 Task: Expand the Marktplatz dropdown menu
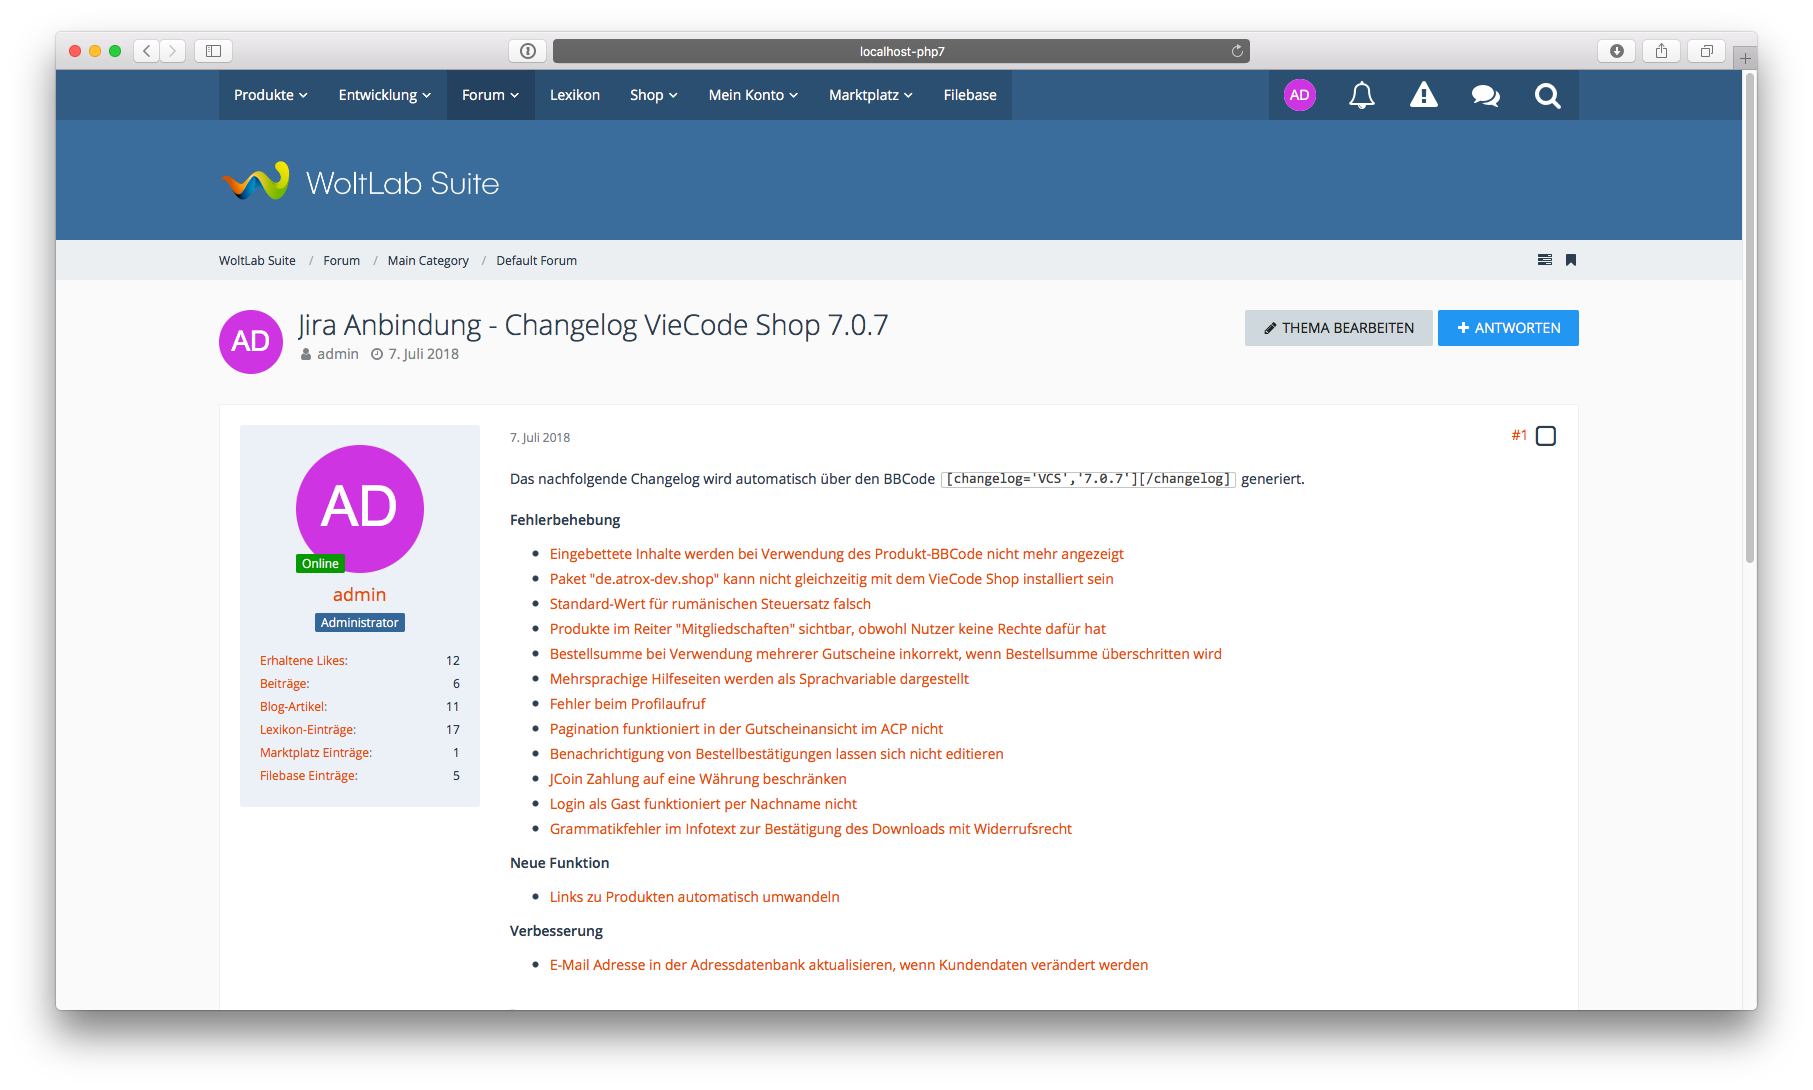[x=871, y=95]
